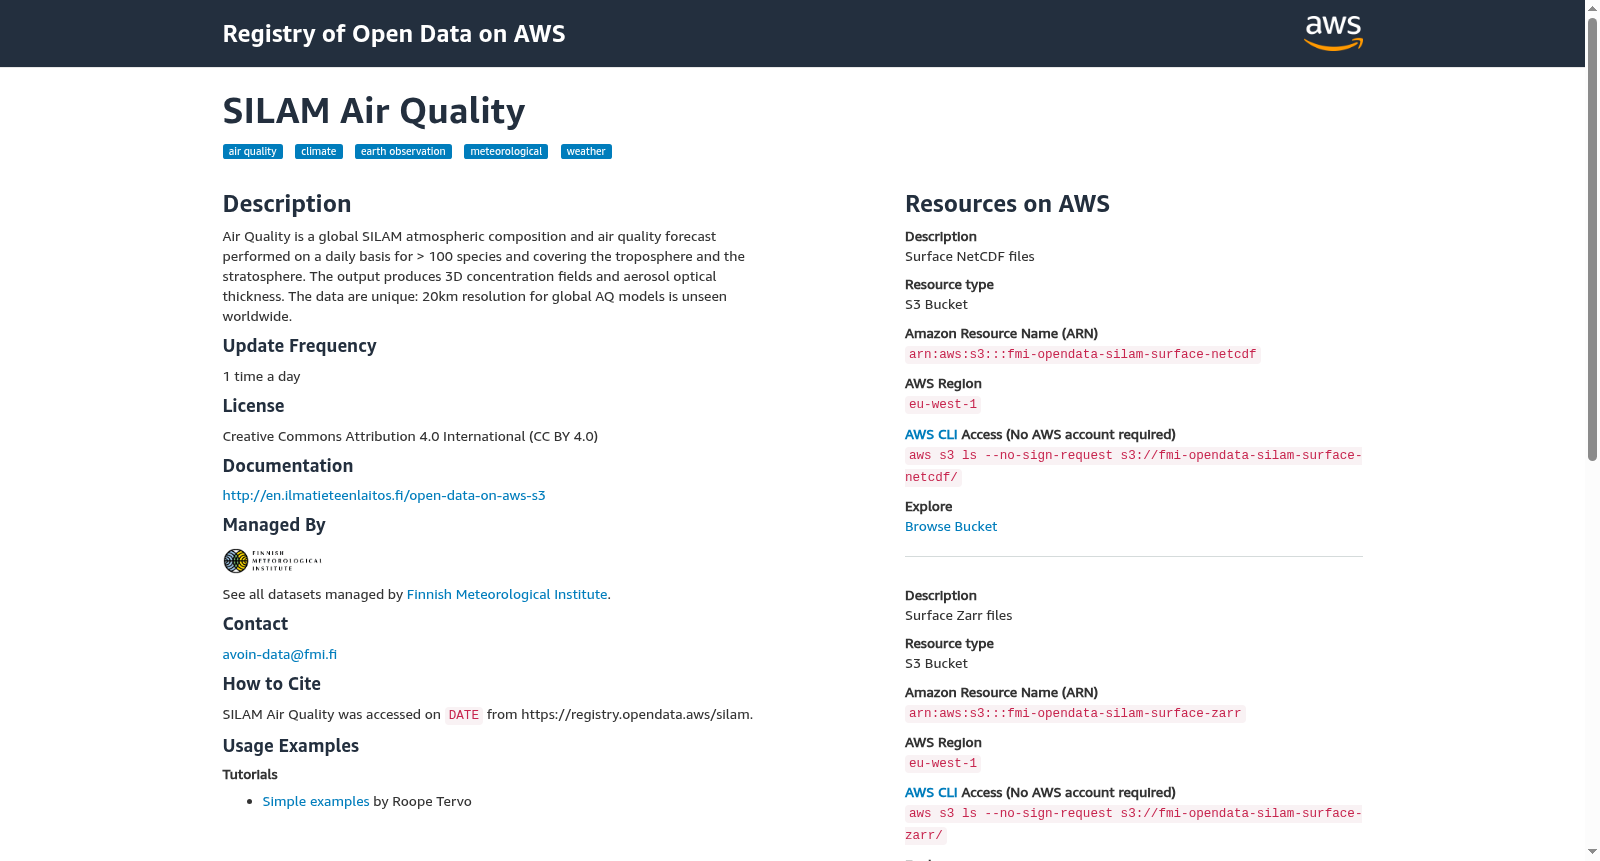The width and height of the screenshot is (1600, 861).
Task: Click the surface-netcdf ARN code text
Action: tap(1082, 354)
